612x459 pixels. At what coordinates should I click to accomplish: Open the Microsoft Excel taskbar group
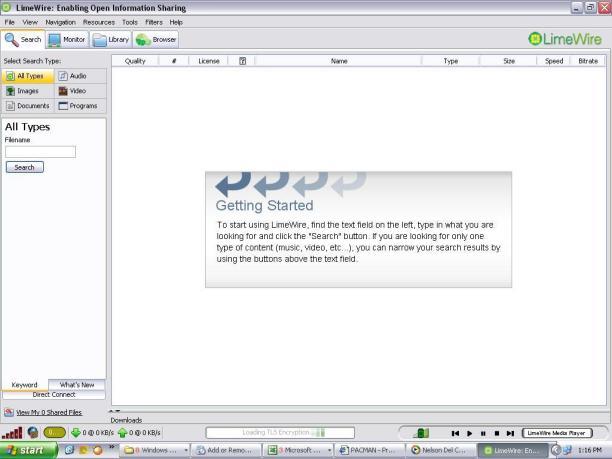(x=299, y=450)
